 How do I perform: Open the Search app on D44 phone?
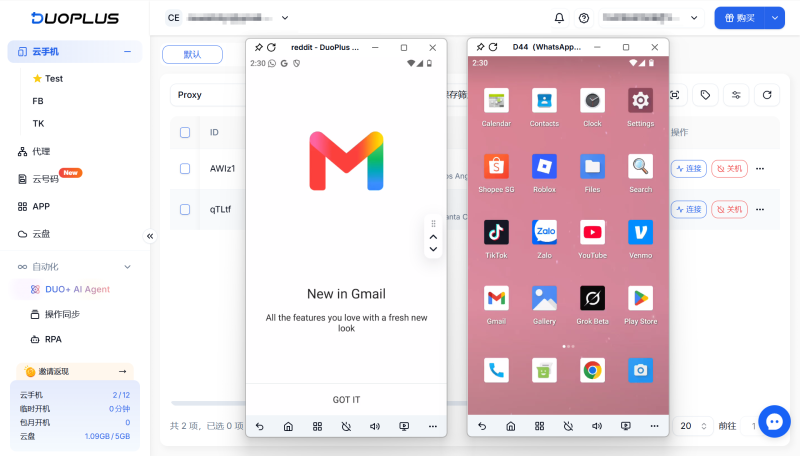click(x=640, y=167)
